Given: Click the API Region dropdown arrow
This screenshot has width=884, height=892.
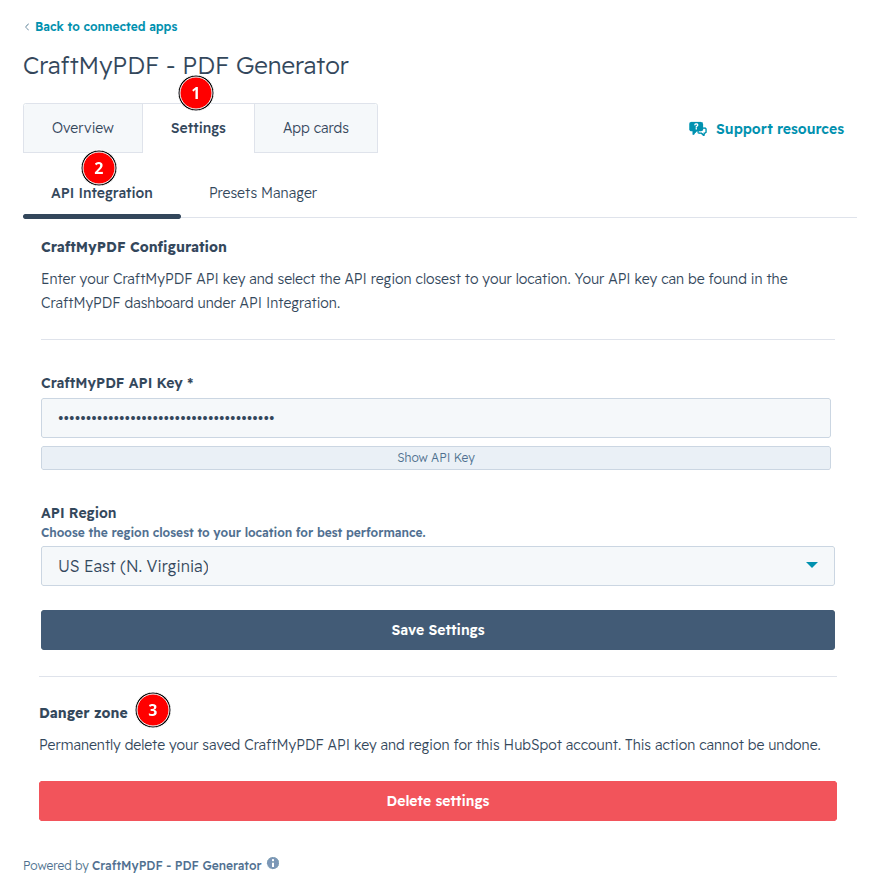Looking at the screenshot, I should click(812, 565).
